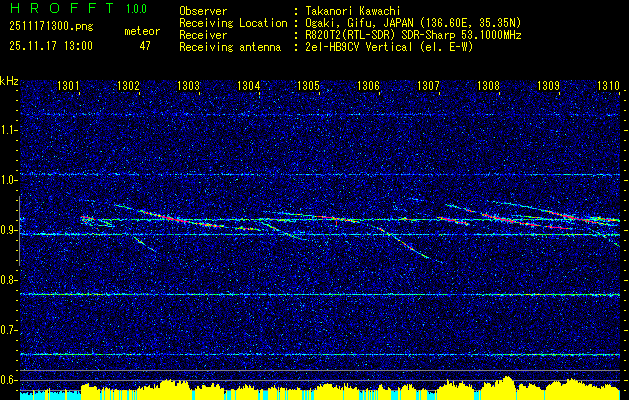Click the 1305 time marker
629x400 pixels.
308,85
